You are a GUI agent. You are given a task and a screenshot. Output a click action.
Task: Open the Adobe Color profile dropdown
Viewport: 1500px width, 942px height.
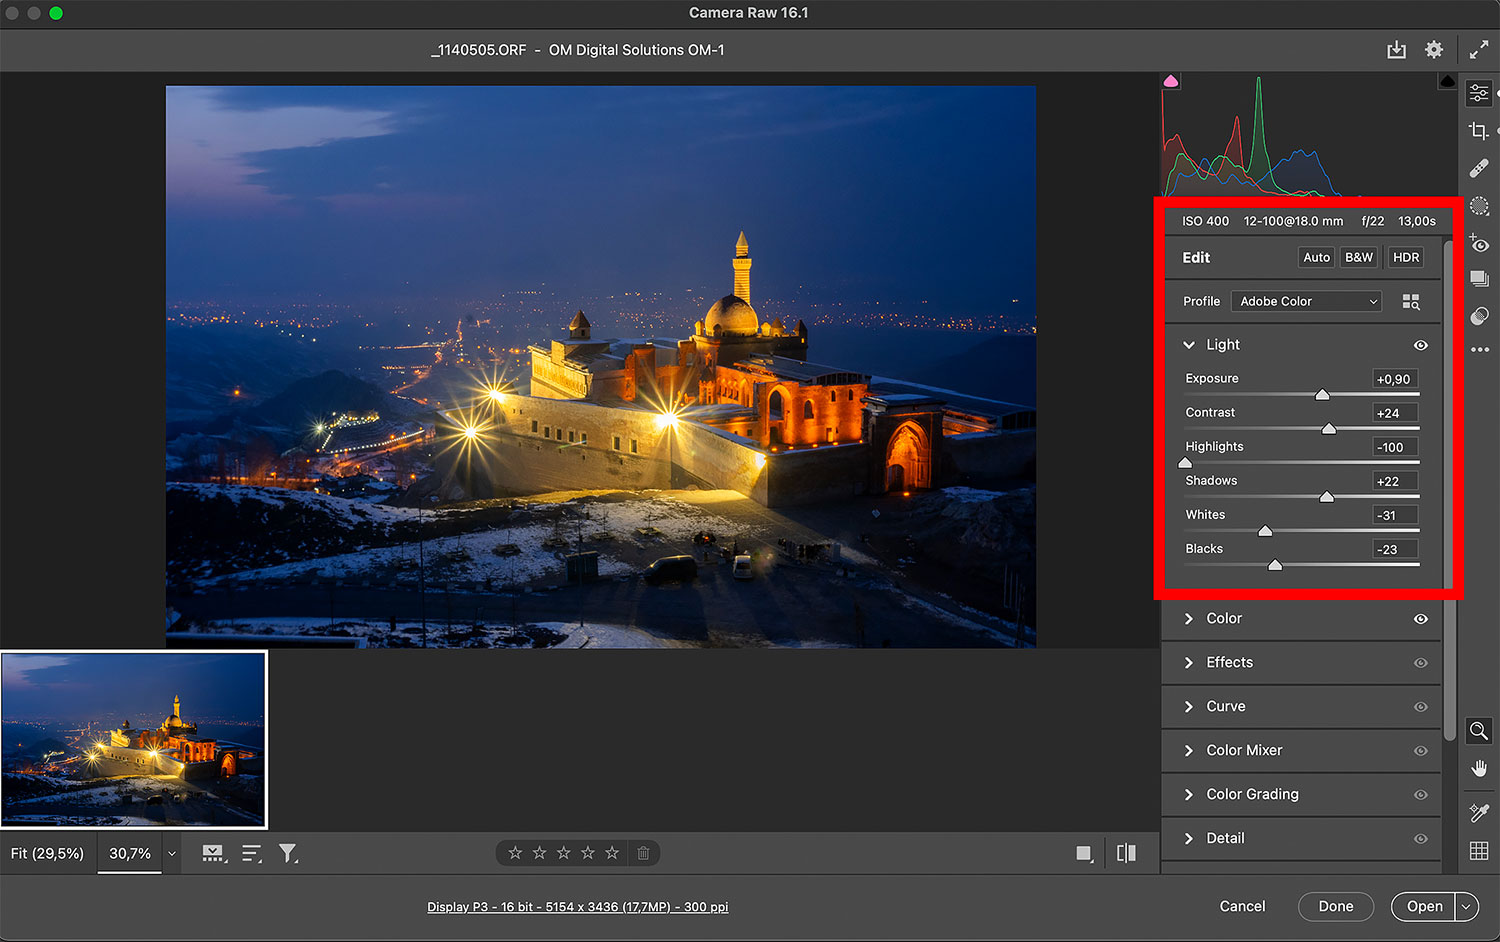pyautogui.click(x=1307, y=301)
